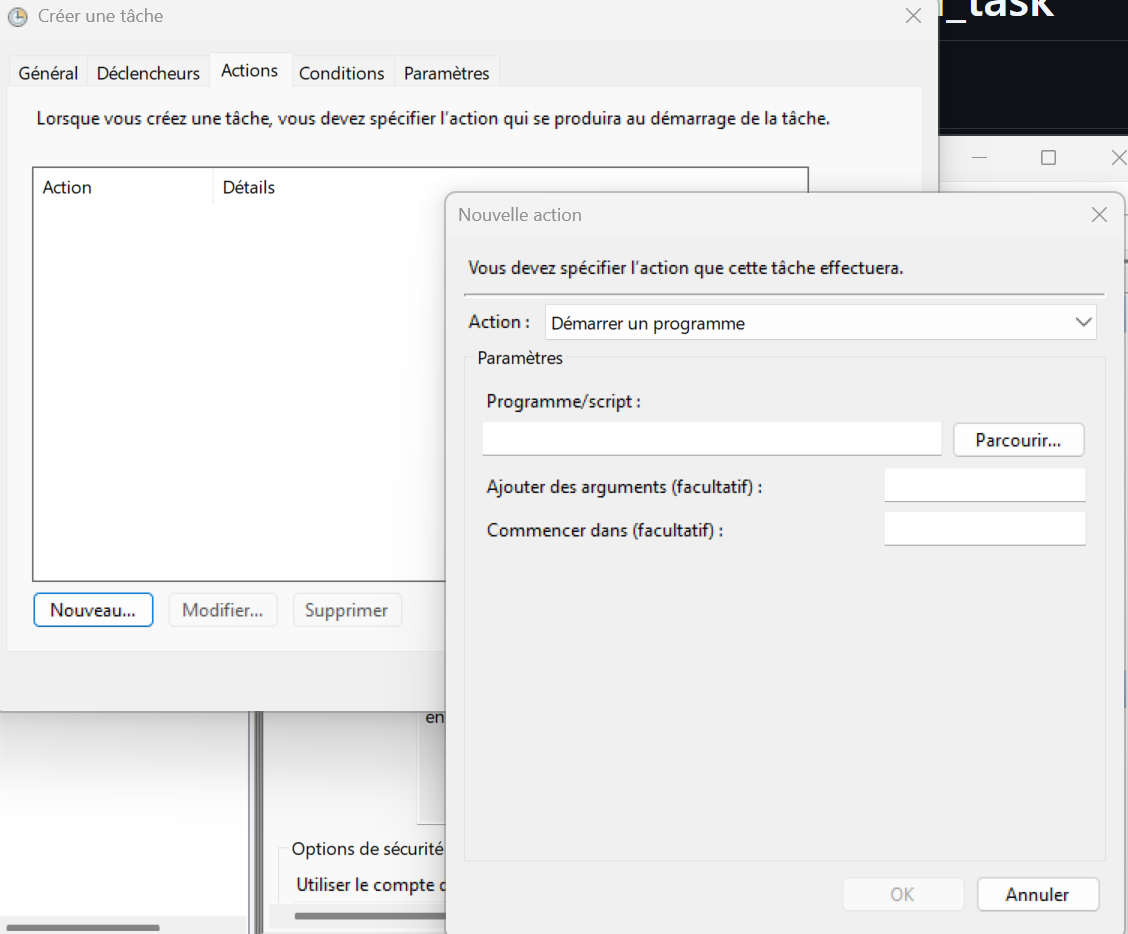Expand the Action combo box chevron arrow
The height and width of the screenshot is (934, 1128).
[x=1083, y=322]
